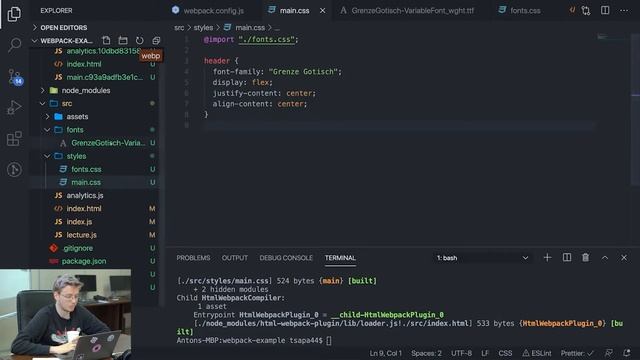Click ESLint warning status item
Screen dimensions: 640x360
pos(537,353)
